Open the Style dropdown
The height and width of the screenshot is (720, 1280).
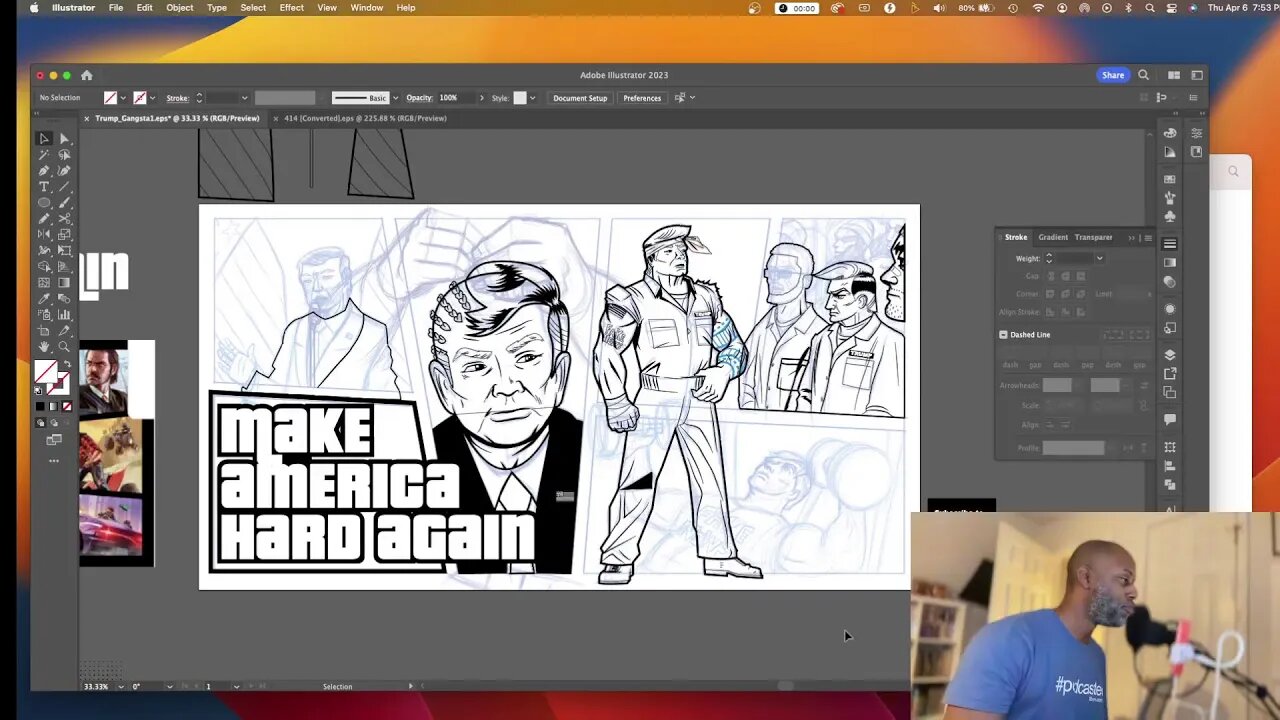point(532,98)
